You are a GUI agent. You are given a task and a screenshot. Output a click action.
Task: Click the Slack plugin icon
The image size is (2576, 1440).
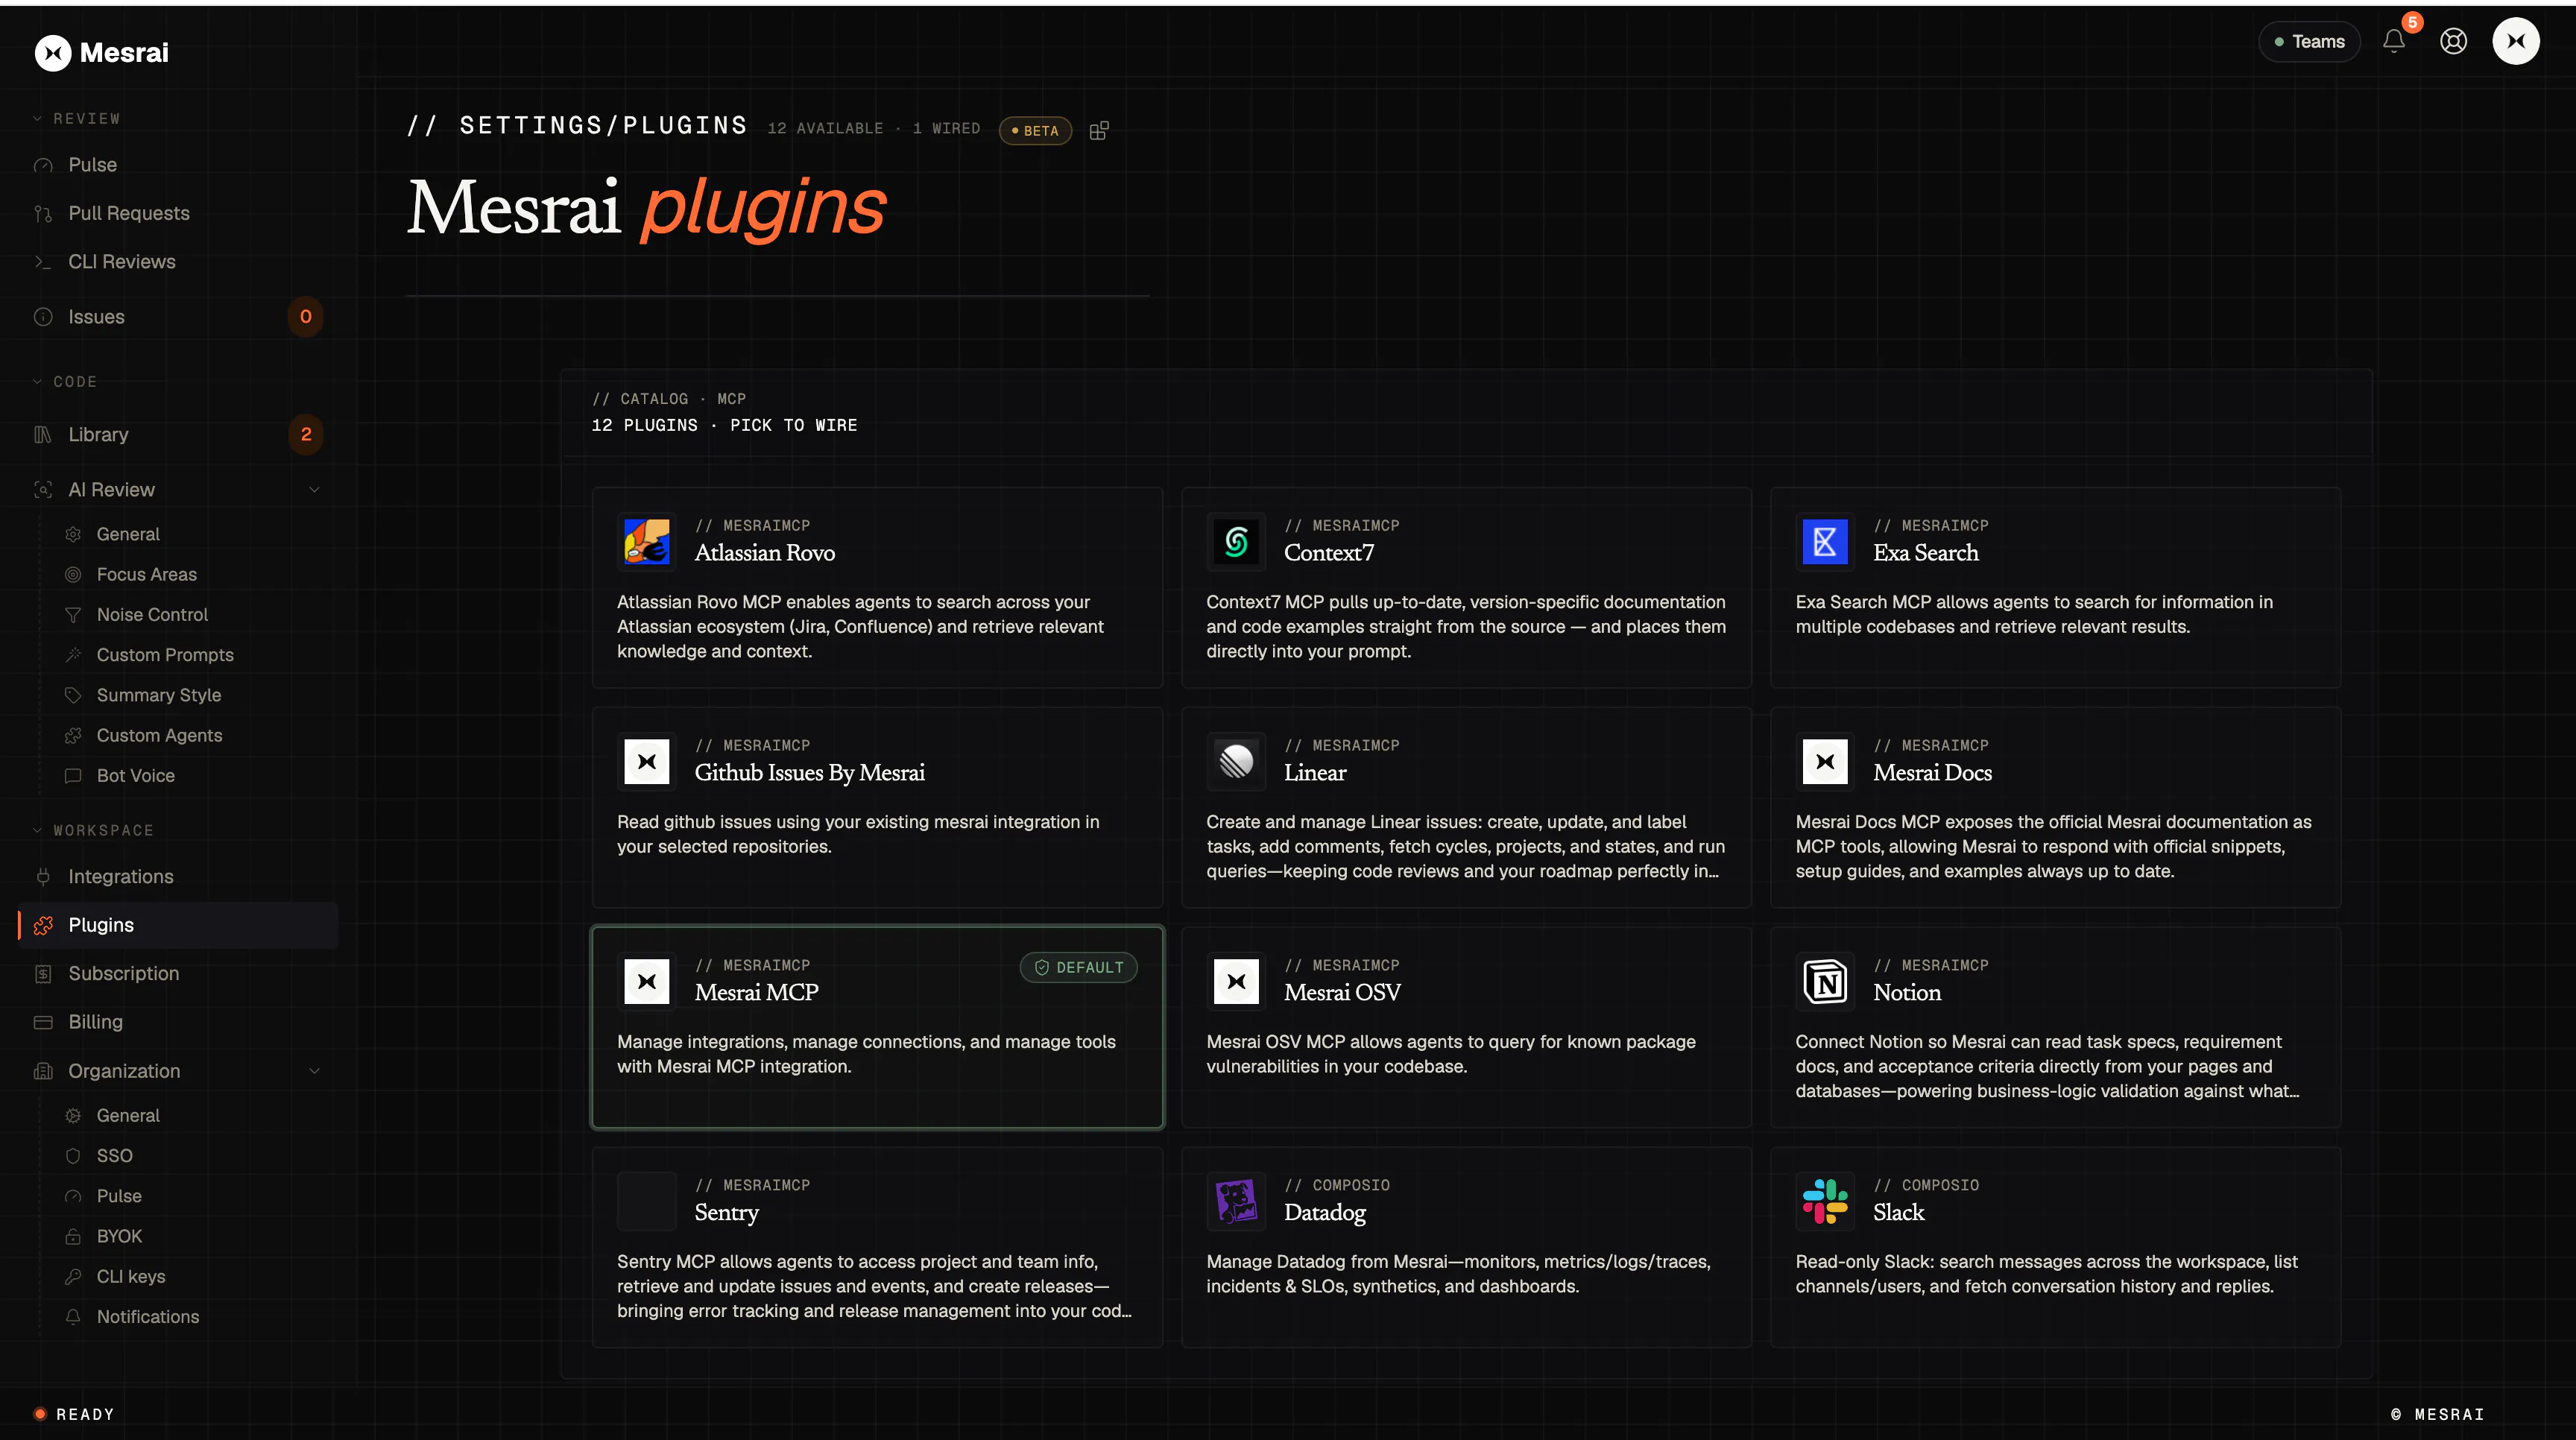(x=1825, y=1201)
